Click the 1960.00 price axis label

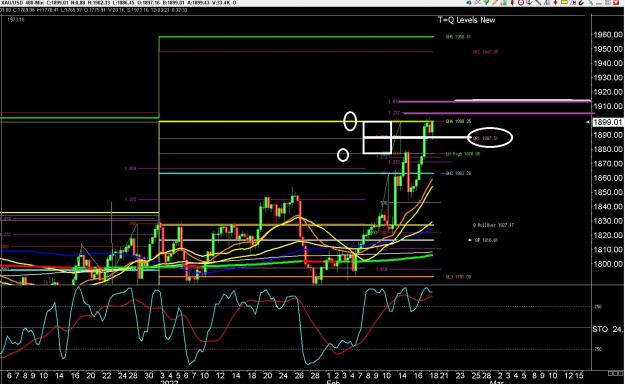[608, 35]
